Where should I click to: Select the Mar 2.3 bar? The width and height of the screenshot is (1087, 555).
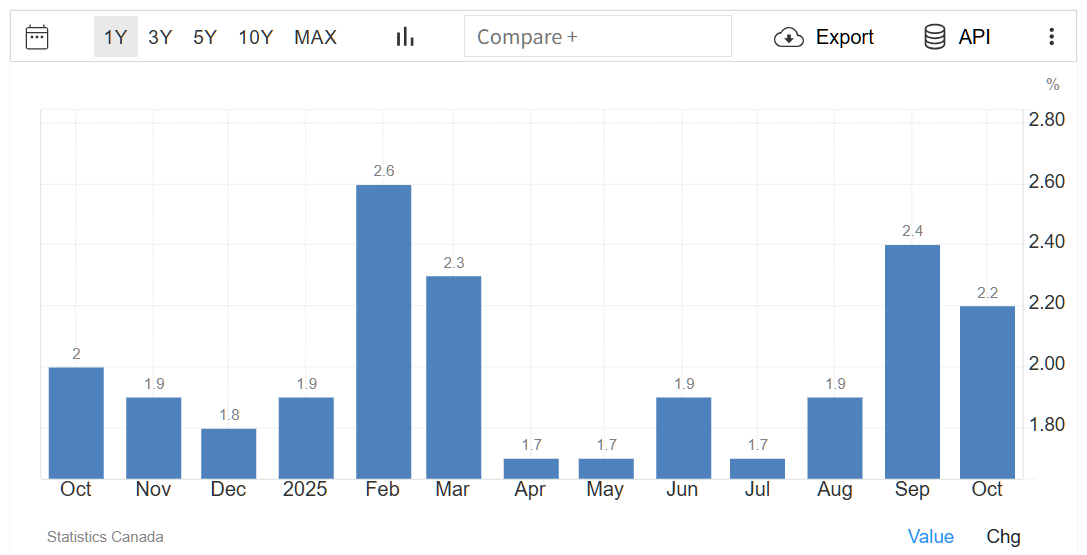point(453,377)
